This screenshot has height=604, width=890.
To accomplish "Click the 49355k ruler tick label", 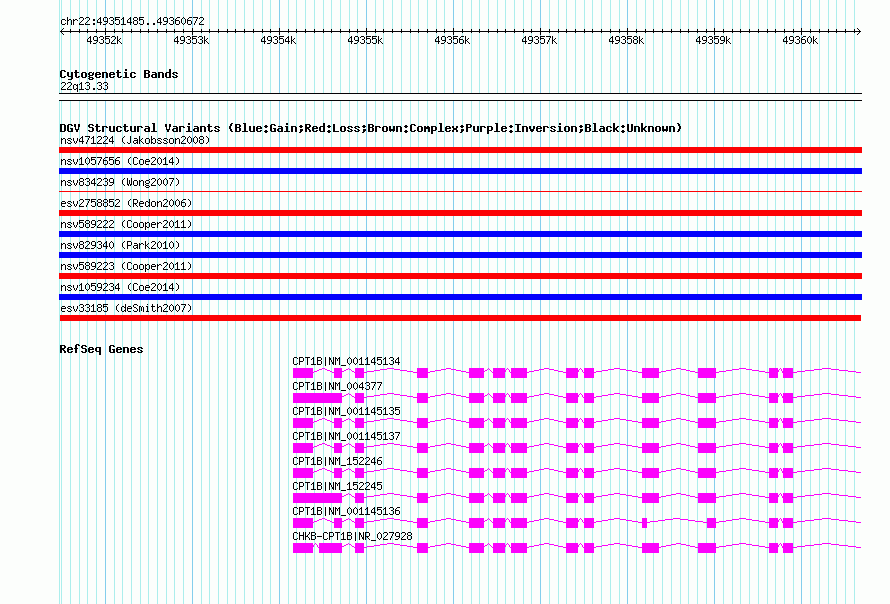I will [x=365, y=40].
